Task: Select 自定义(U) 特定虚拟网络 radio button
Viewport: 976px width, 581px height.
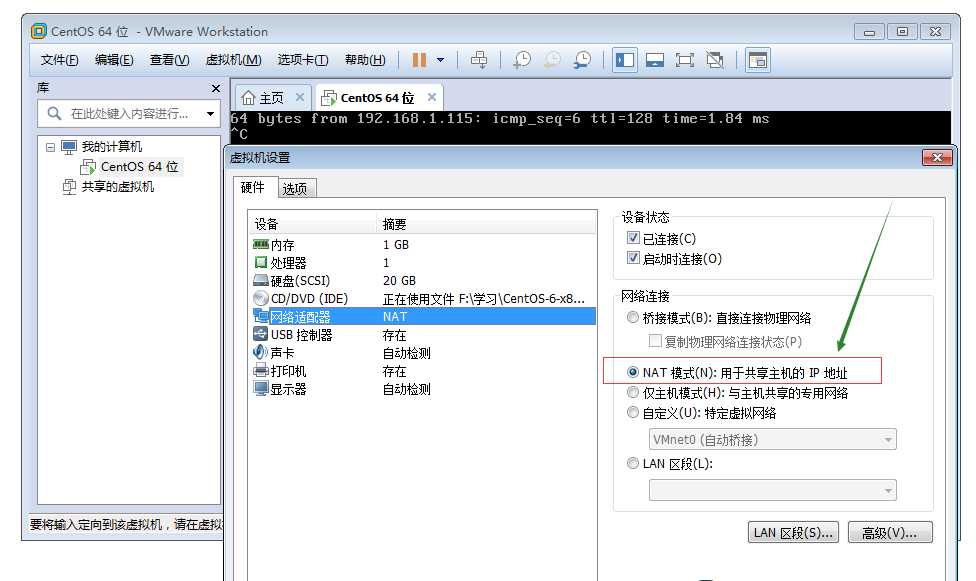Action: coord(633,413)
